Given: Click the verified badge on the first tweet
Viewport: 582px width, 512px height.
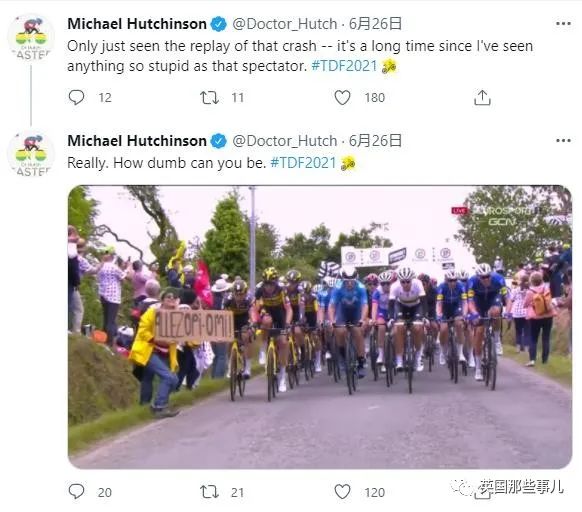Looking at the screenshot, I should (219, 24).
